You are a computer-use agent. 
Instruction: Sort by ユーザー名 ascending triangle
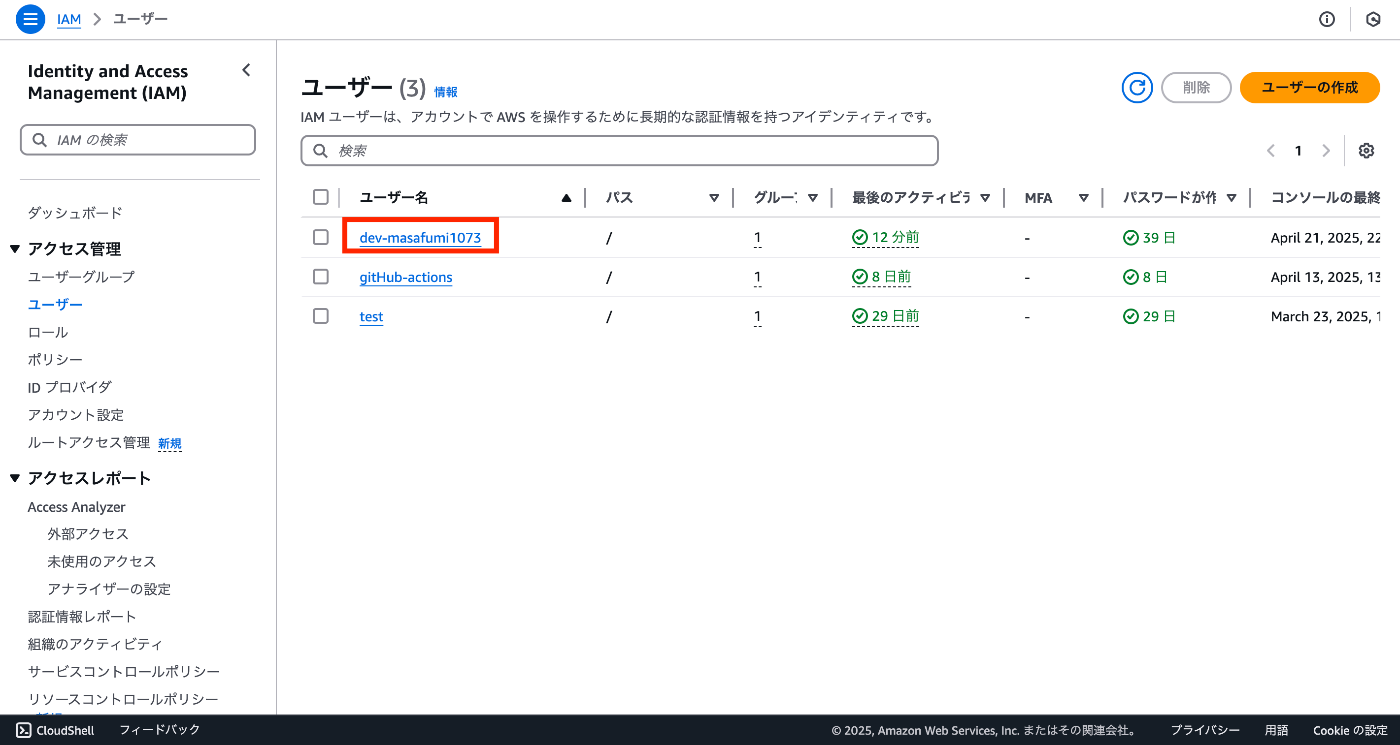(x=567, y=198)
